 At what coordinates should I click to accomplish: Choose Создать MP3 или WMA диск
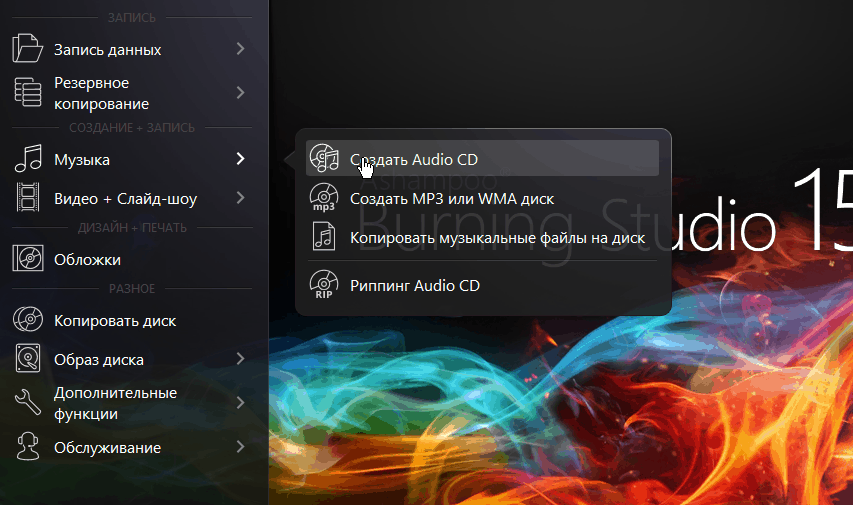[x=451, y=198]
